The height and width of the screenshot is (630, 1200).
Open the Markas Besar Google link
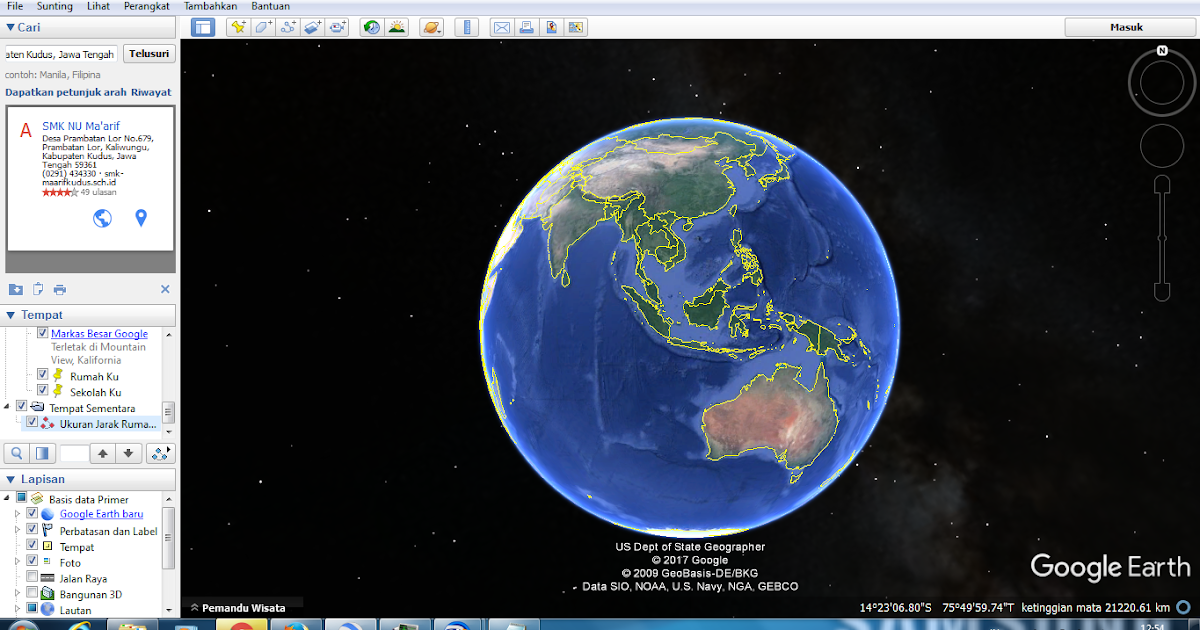pyautogui.click(x=98, y=333)
